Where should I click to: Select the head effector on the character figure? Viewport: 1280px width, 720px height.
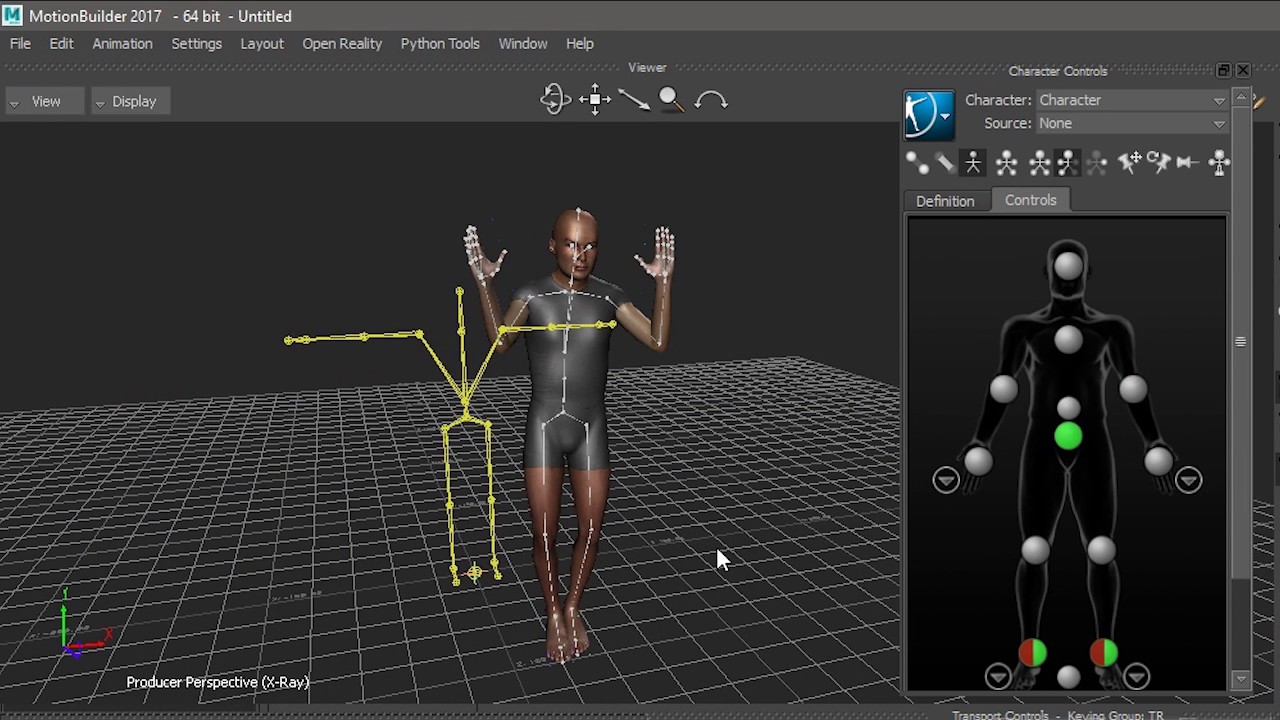1068,266
